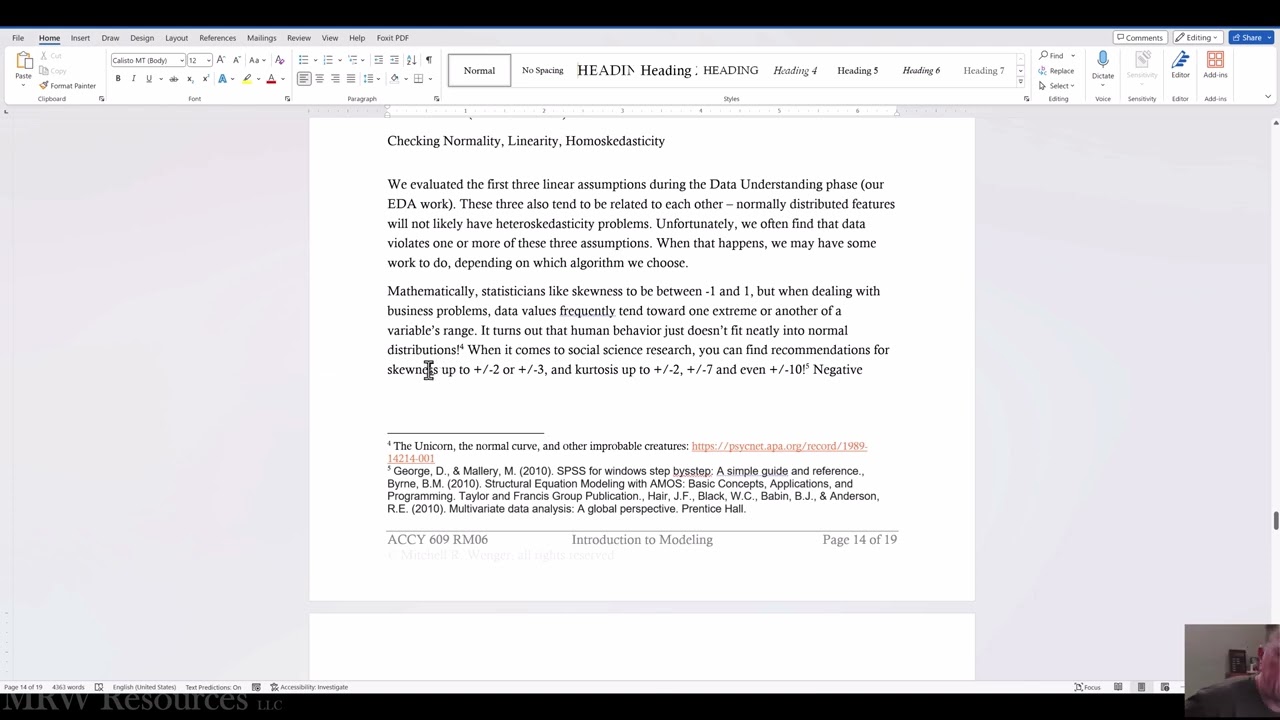The height and width of the screenshot is (720, 1280).
Task: Open the Styles pane launcher
Action: tap(1026, 99)
